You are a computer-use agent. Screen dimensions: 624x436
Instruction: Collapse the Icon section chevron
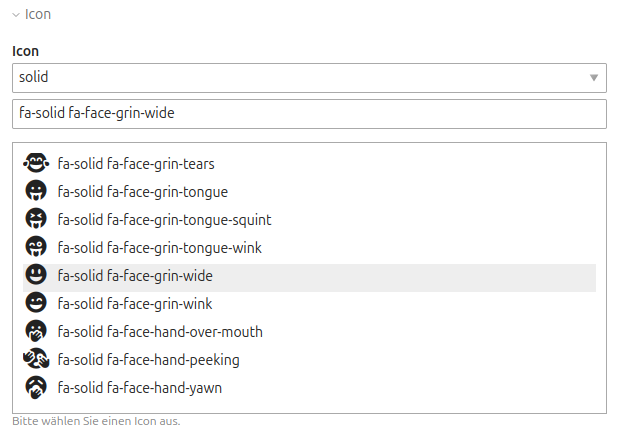coord(16,15)
